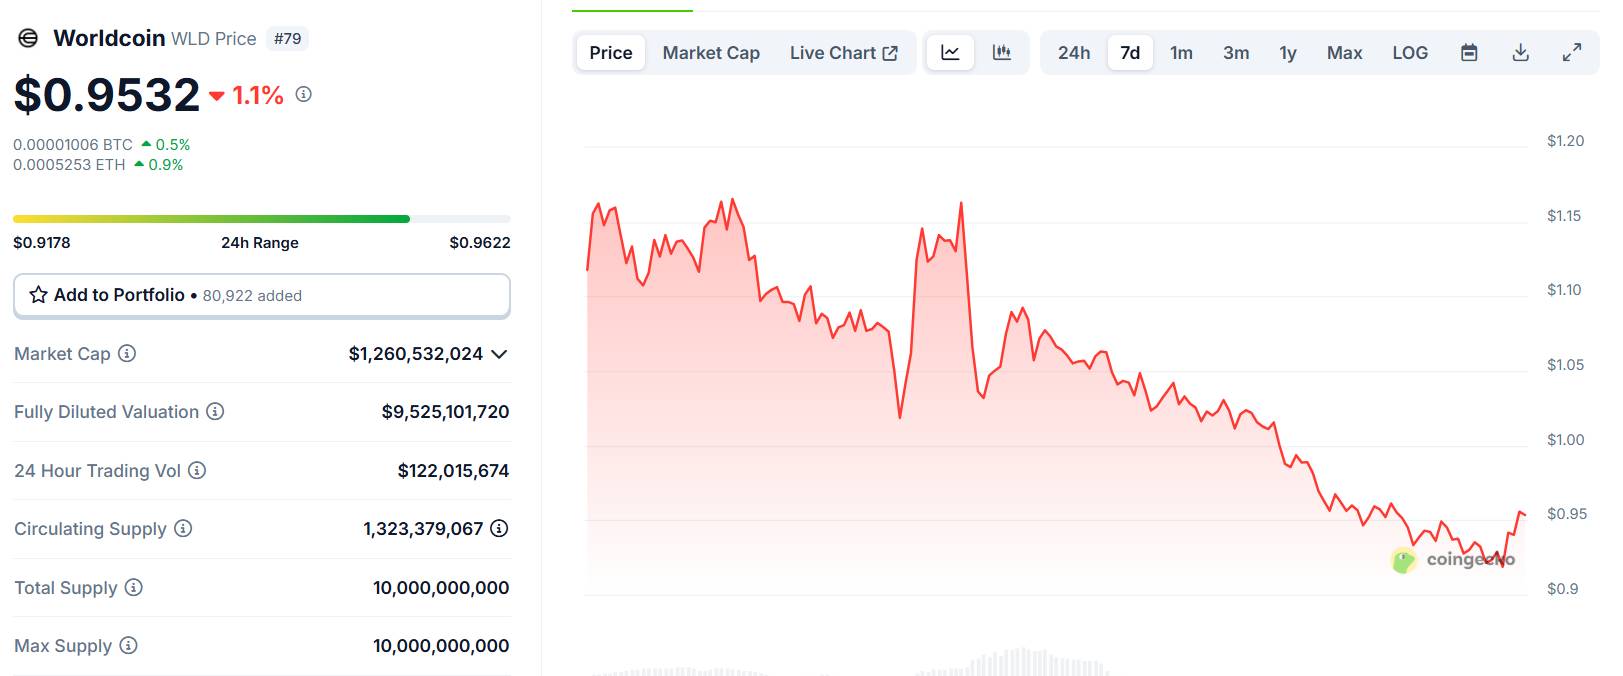This screenshot has width=1623, height=676.
Task: Set chart range to 24h
Action: point(1074,53)
